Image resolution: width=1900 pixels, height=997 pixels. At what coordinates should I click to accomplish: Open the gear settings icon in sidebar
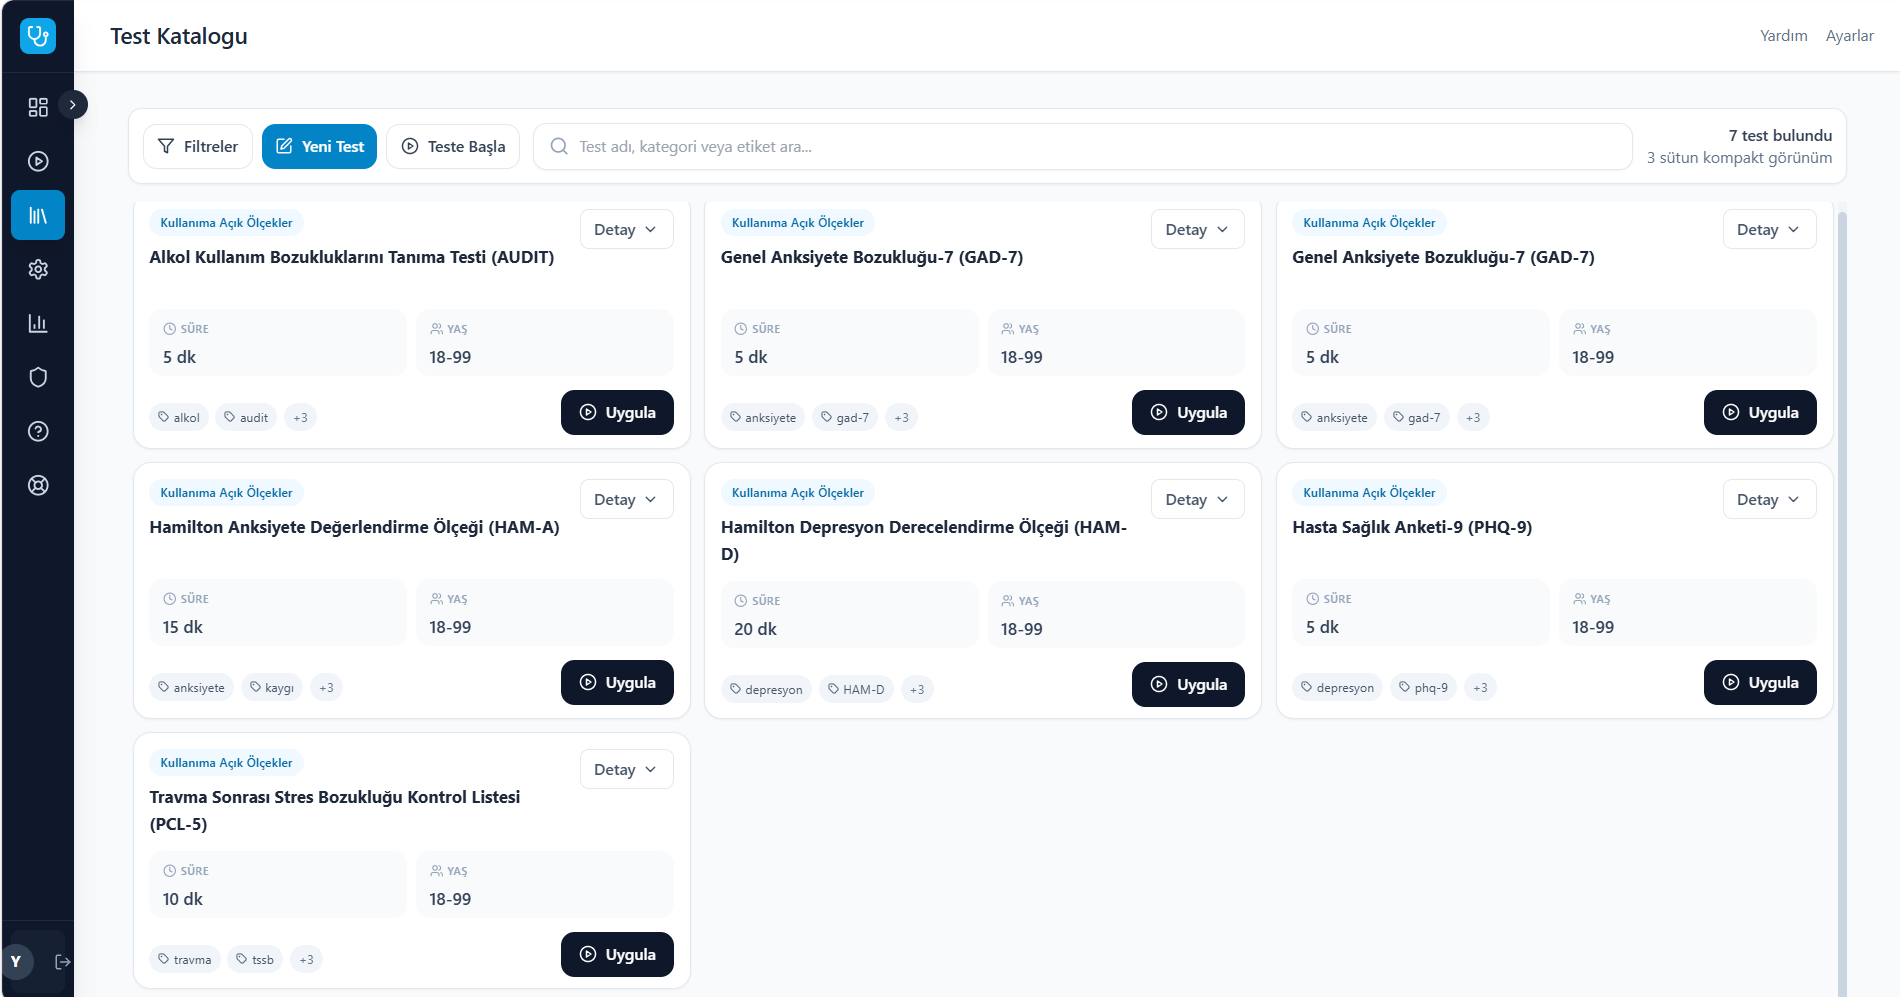point(38,269)
